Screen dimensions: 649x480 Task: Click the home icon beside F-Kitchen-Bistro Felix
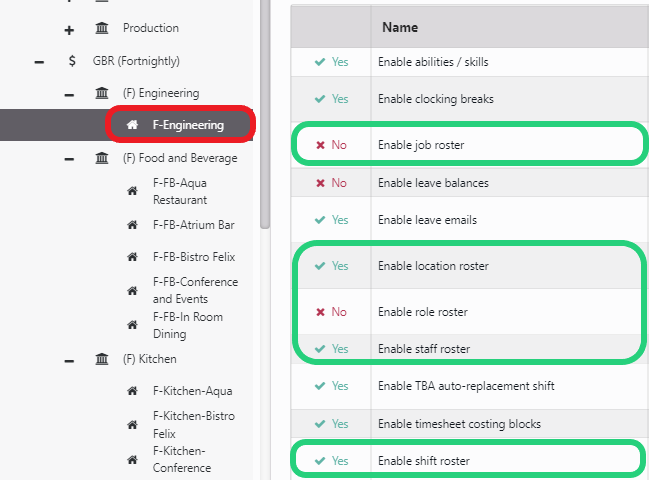point(132,425)
